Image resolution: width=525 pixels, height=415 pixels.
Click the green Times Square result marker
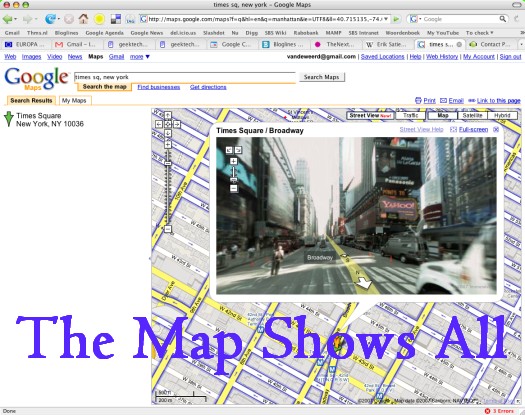(9, 119)
